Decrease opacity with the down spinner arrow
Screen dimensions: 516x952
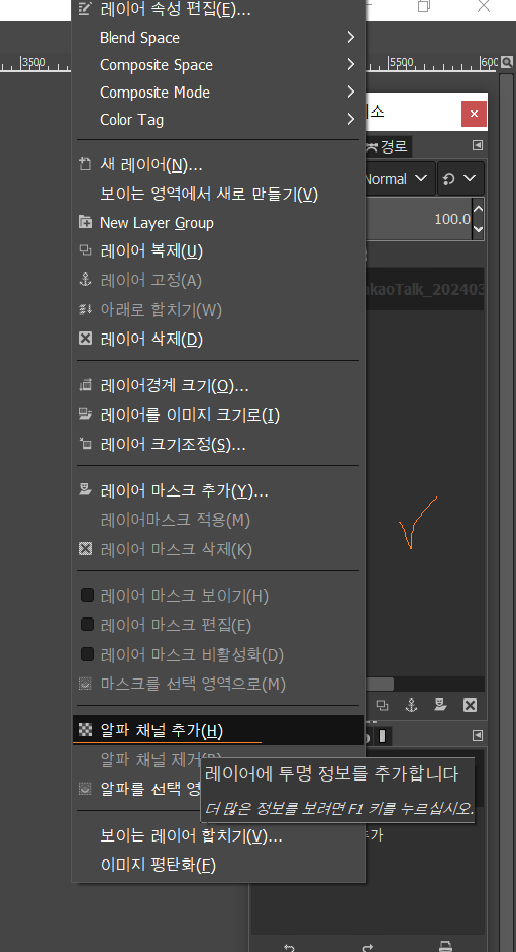[x=478, y=229]
